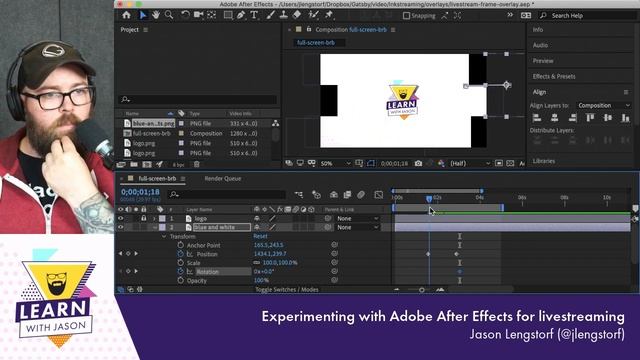Hide the blue and white layer eye icon
This screenshot has height=360, width=640.
point(120,227)
